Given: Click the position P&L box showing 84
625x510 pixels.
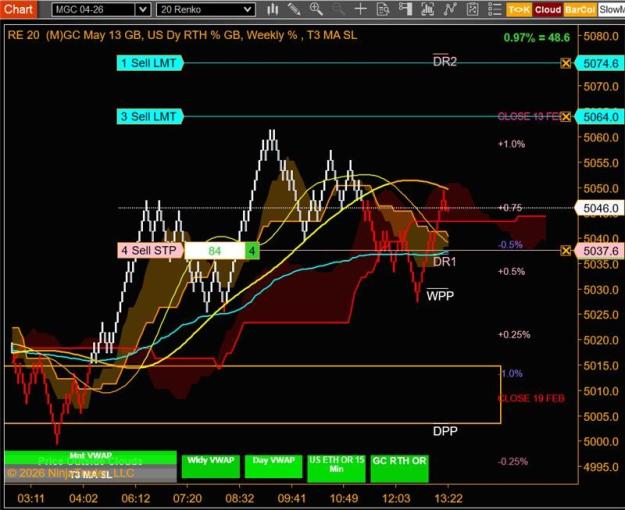Looking at the screenshot, I should tap(215, 251).
